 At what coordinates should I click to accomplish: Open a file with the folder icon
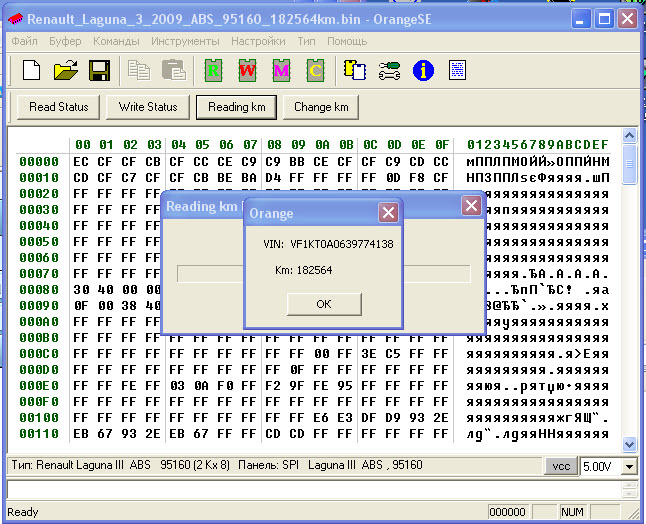pyautogui.click(x=66, y=70)
